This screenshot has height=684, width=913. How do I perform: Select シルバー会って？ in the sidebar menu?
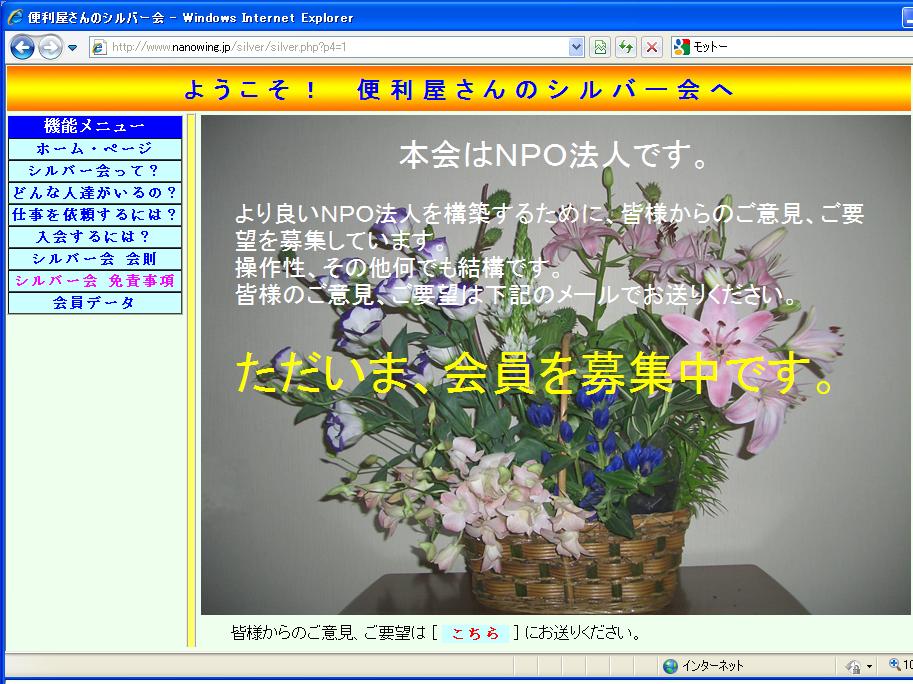[x=95, y=171]
